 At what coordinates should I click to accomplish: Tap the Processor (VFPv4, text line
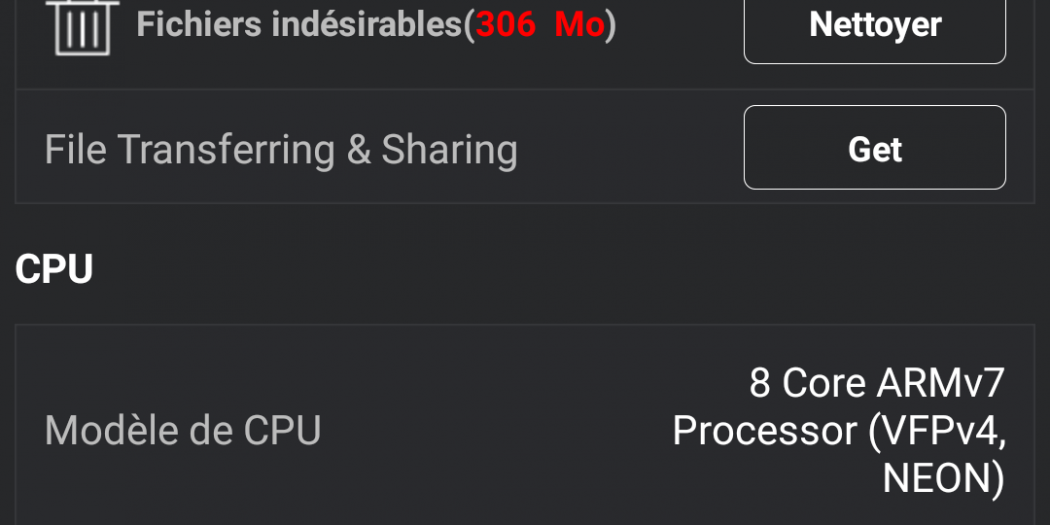(838, 431)
